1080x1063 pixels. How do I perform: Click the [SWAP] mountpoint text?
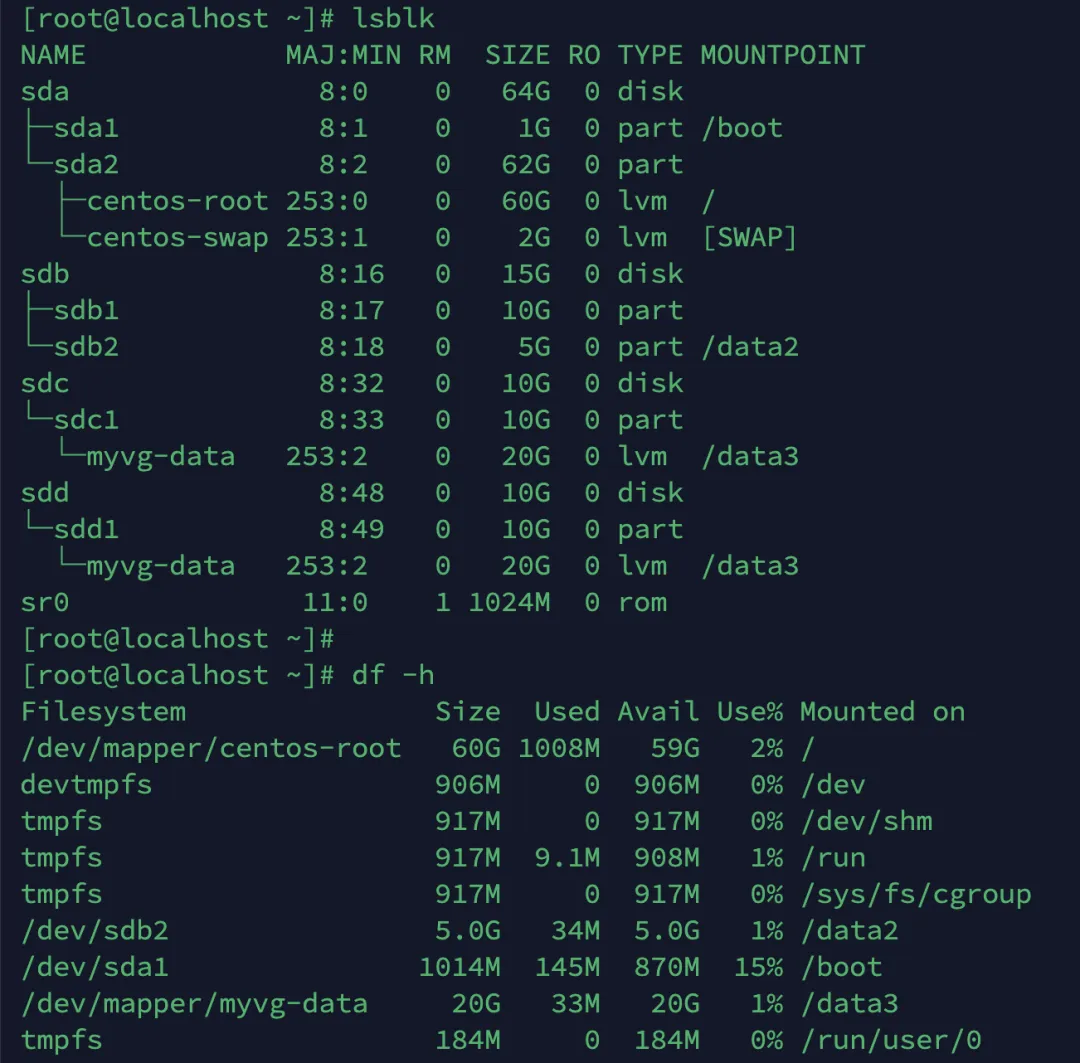click(x=749, y=238)
